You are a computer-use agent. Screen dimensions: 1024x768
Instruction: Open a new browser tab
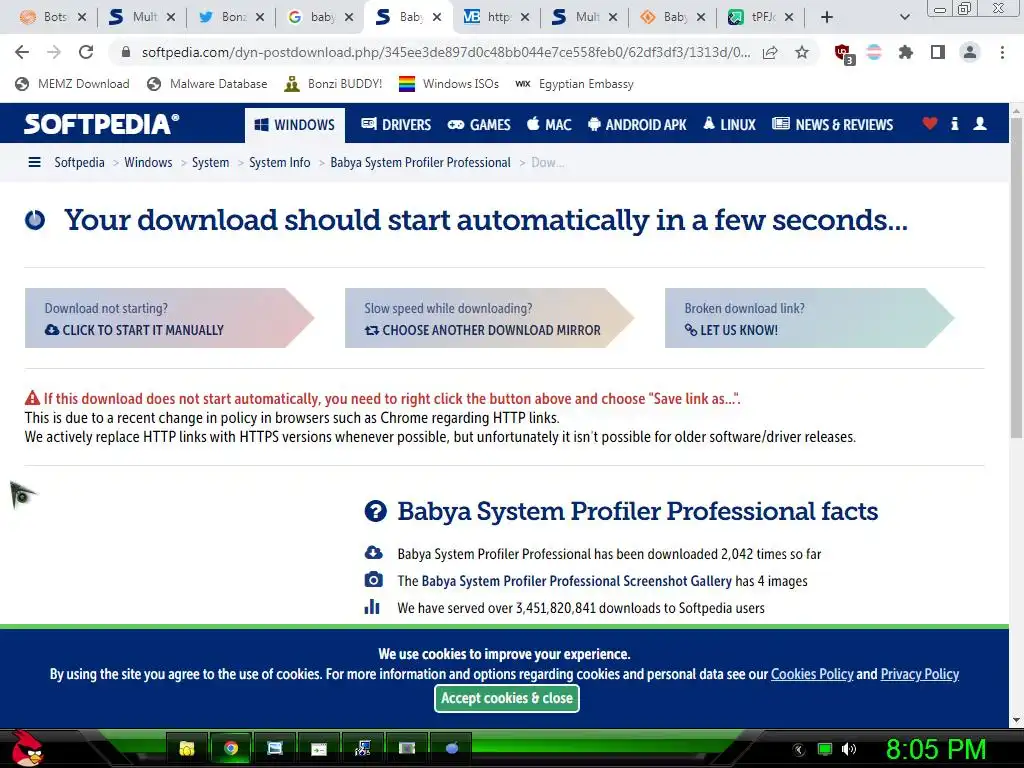point(827,17)
